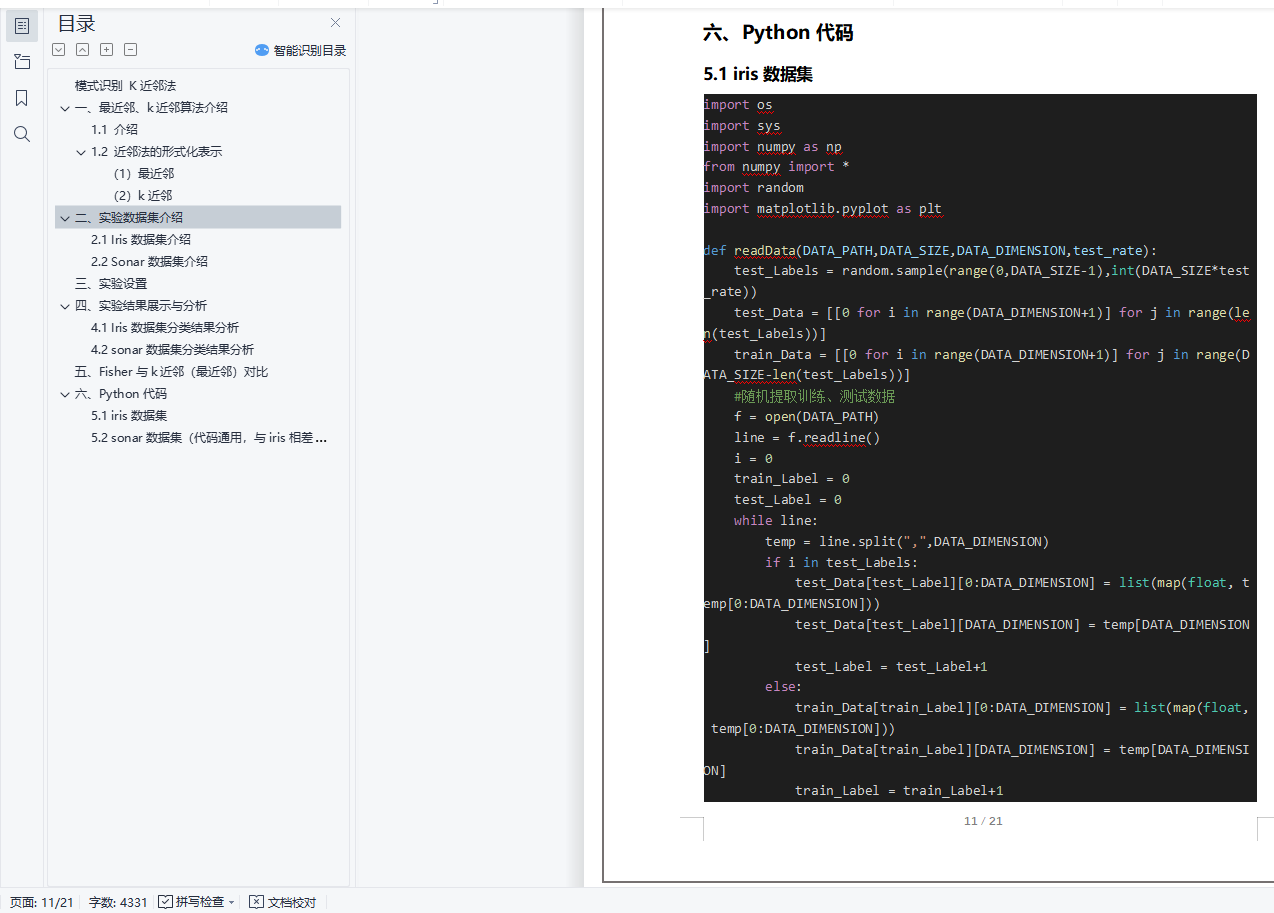Collapse the 一、最近邻、k近邻算法介绍 section
Viewport: 1274px width, 913px height.
[65, 108]
